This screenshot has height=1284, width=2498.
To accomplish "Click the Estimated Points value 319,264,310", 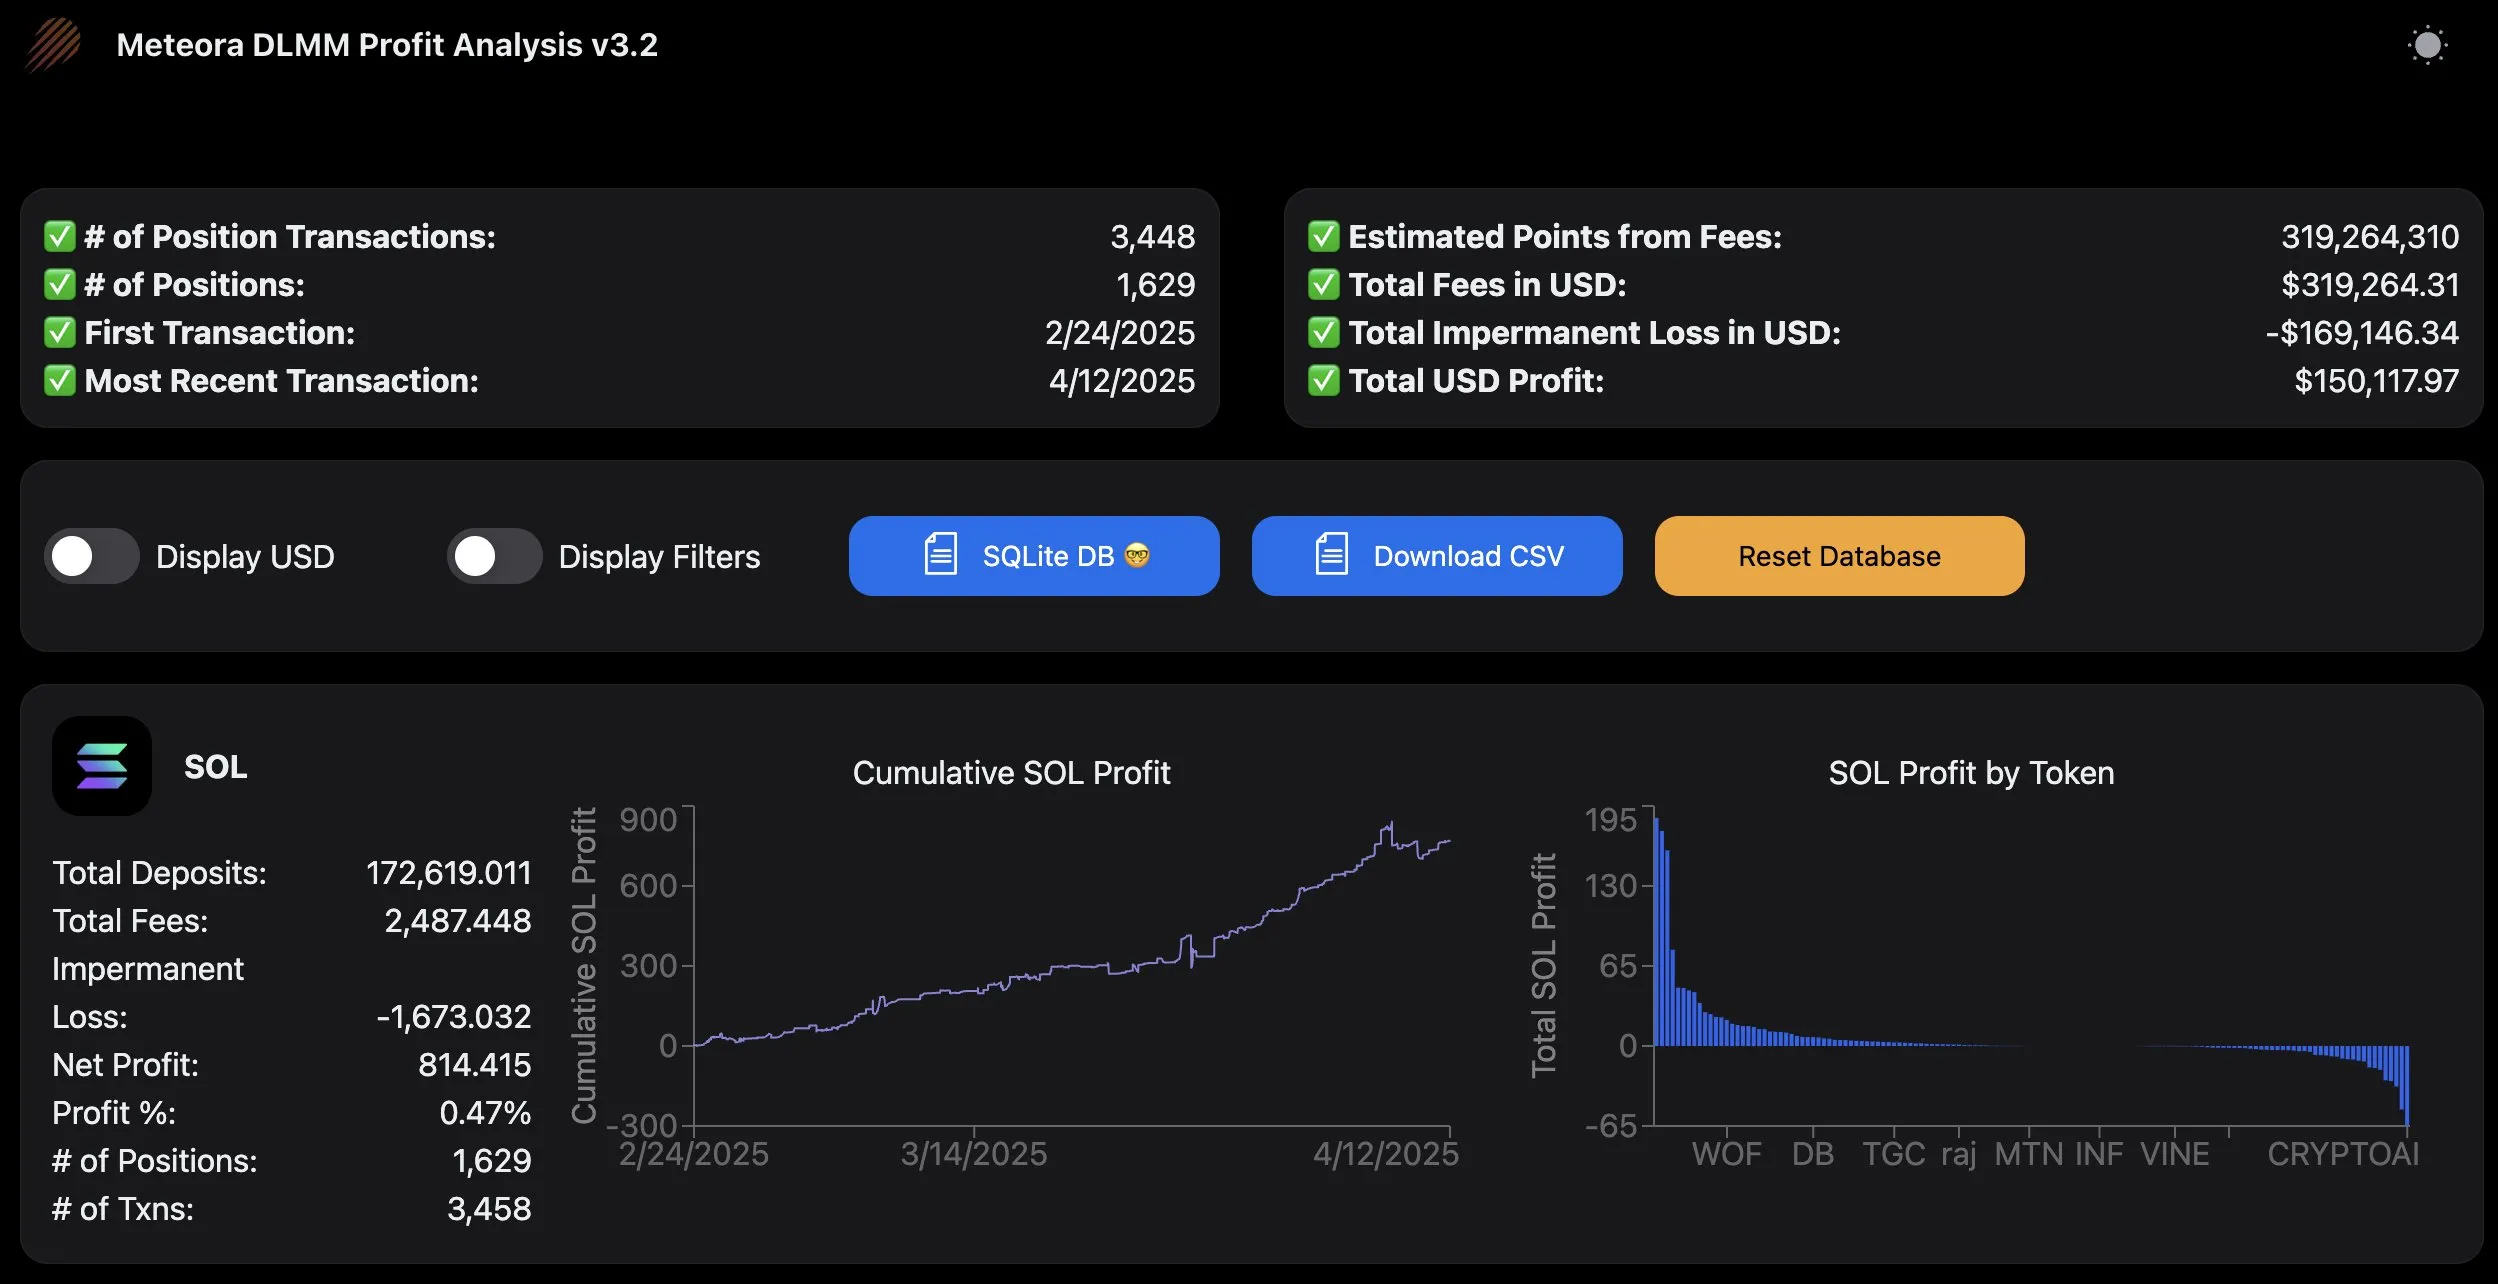I will 2370,236.
